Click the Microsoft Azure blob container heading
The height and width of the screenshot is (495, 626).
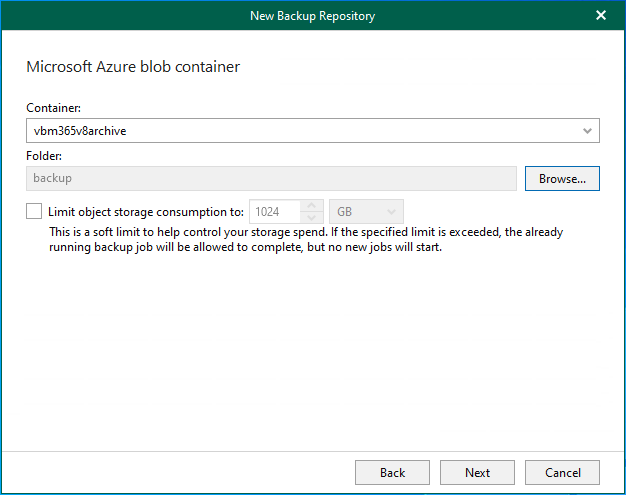tap(133, 67)
